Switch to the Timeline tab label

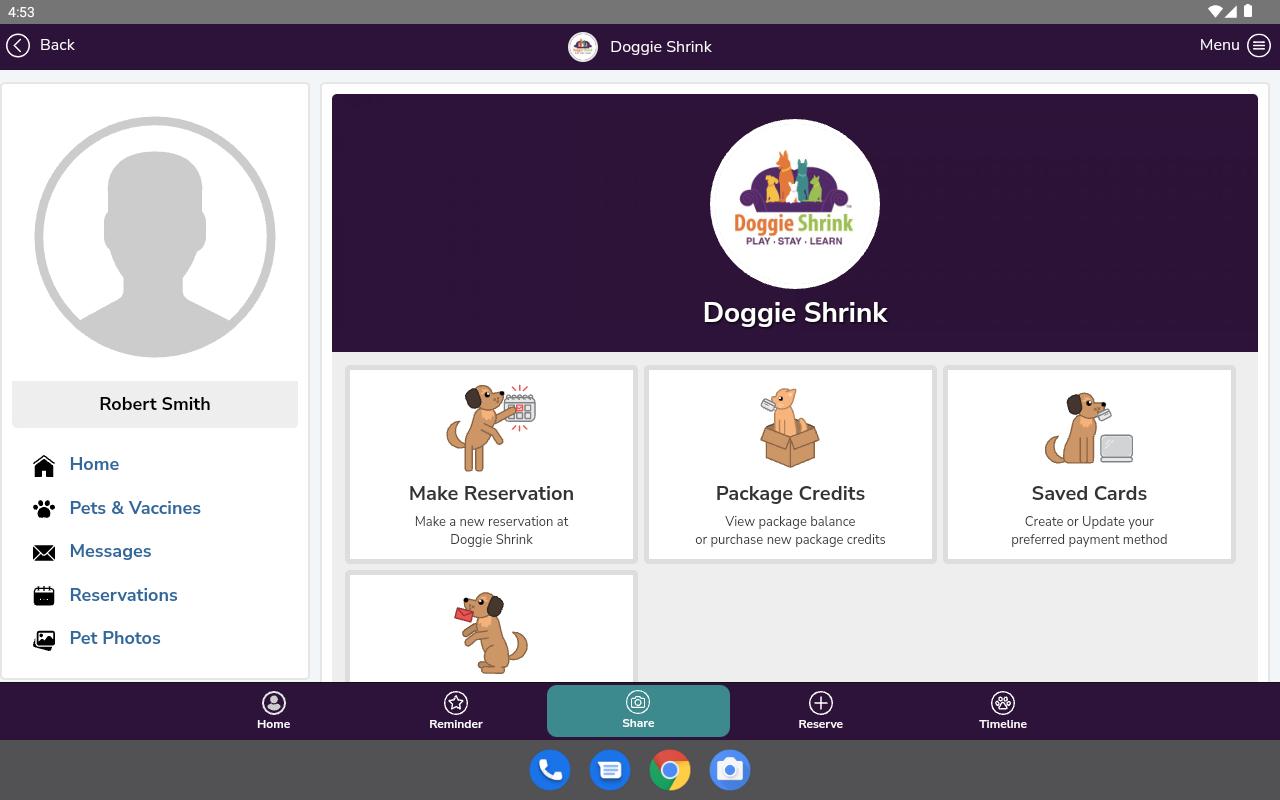click(x=1003, y=724)
